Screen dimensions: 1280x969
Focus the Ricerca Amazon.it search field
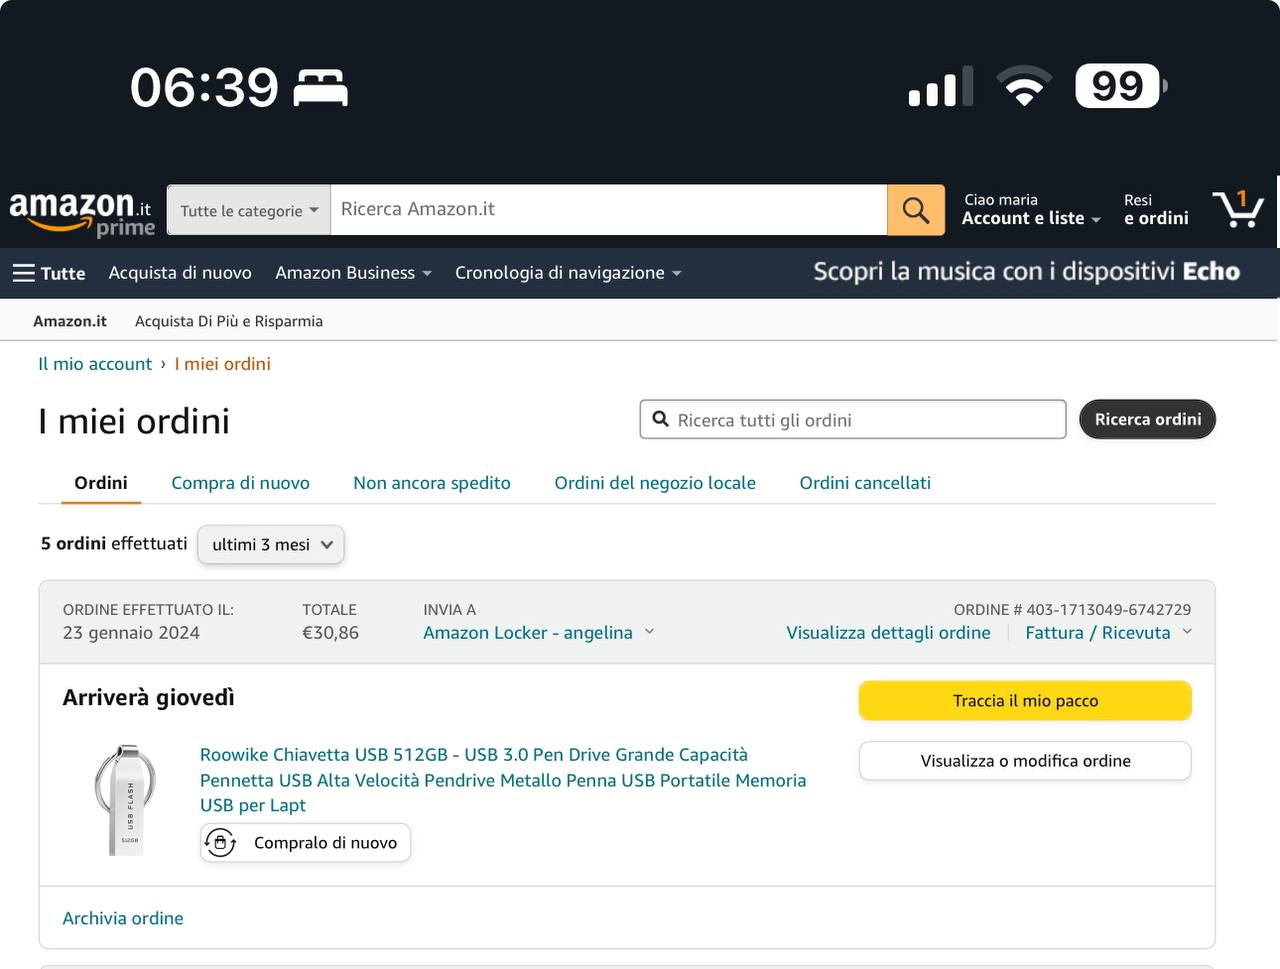[x=609, y=210]
